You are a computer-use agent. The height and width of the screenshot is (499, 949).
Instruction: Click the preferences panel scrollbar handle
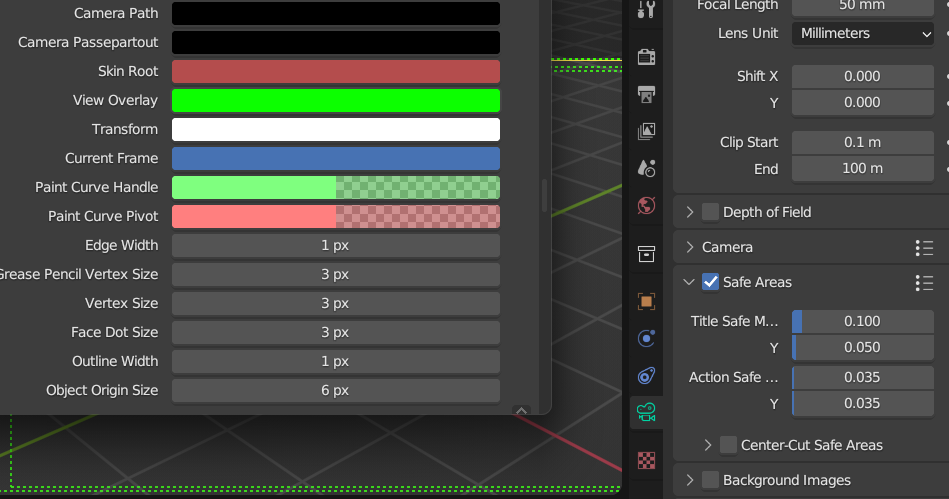pos(544,196)
